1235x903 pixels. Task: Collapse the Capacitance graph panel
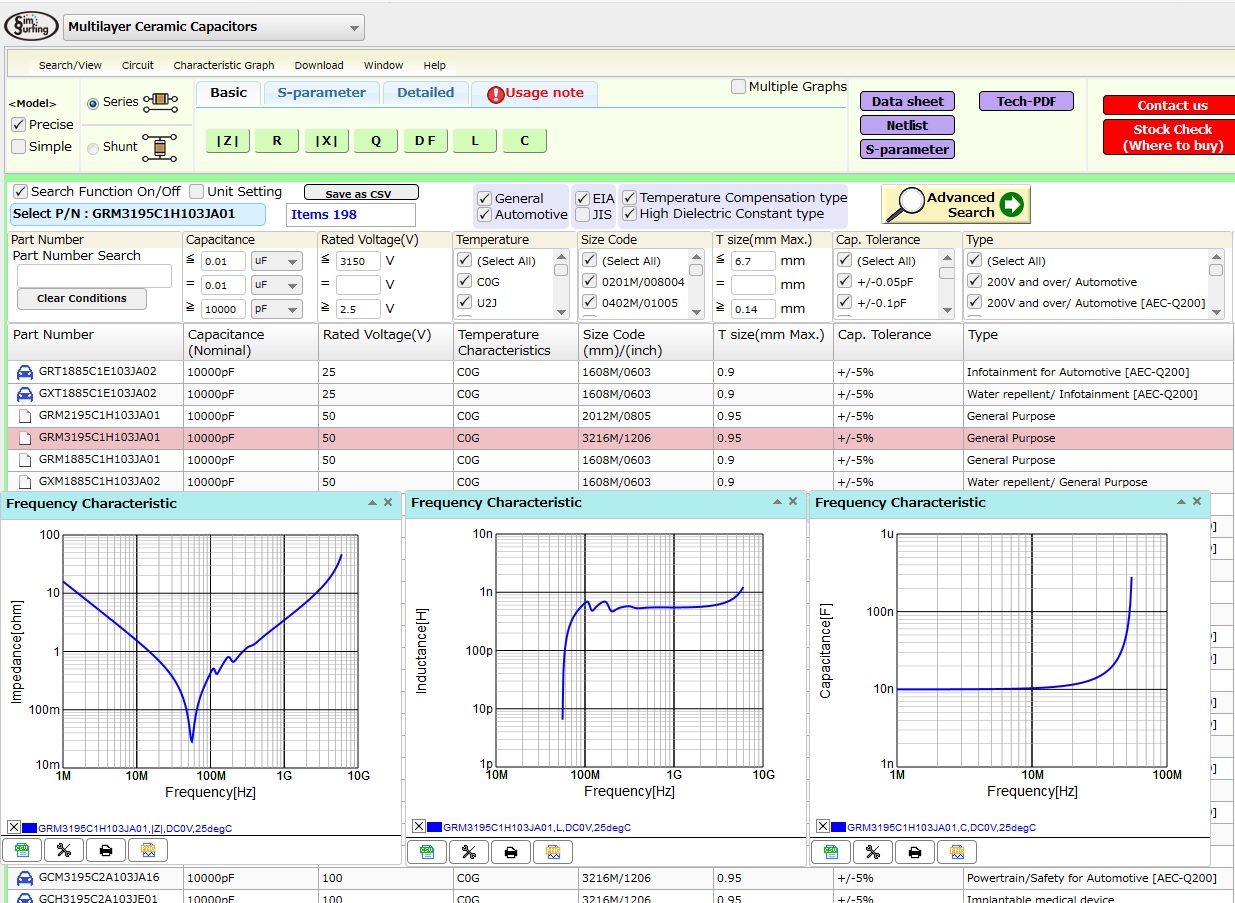(x=1181, y=503)
